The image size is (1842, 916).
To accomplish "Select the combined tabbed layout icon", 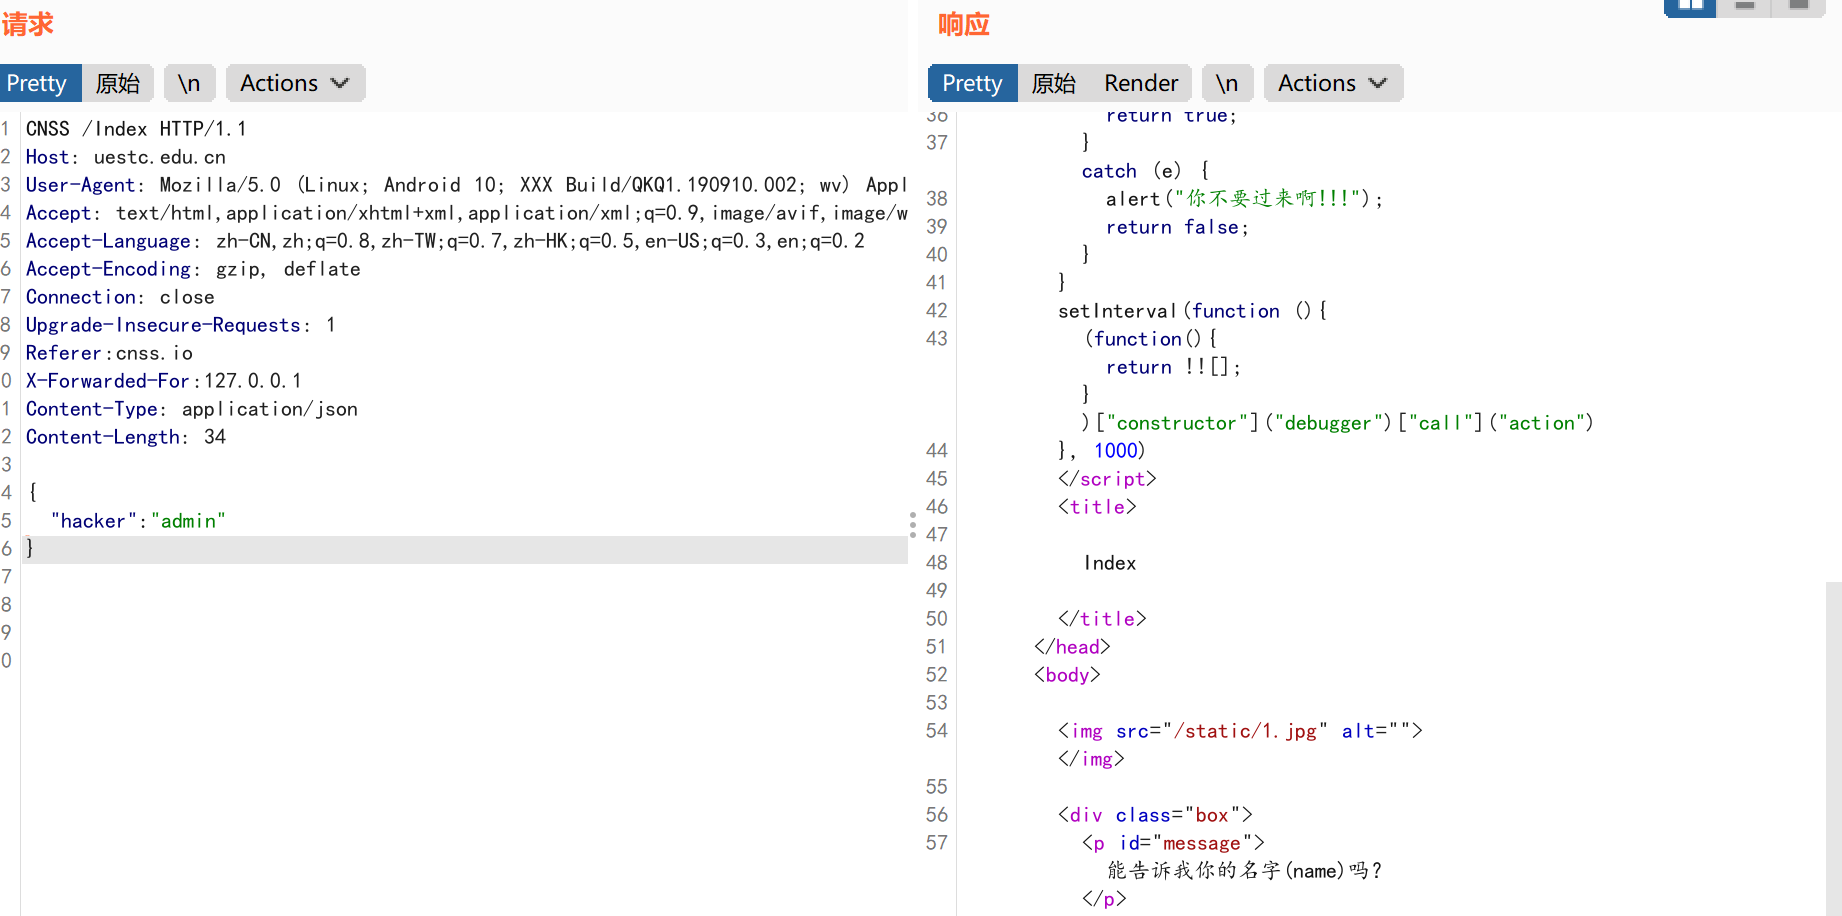I will 1799,6.
